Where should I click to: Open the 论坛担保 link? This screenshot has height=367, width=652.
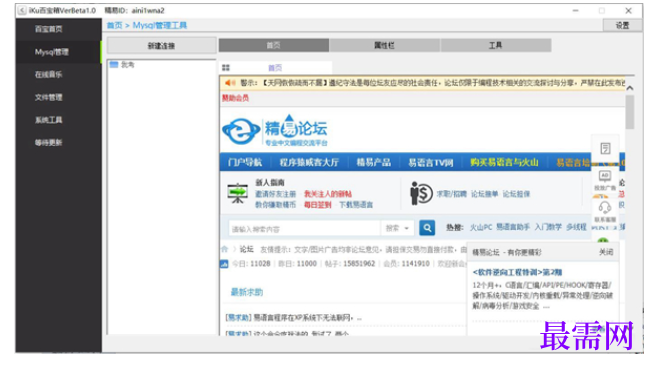click(x=516, y=194)
